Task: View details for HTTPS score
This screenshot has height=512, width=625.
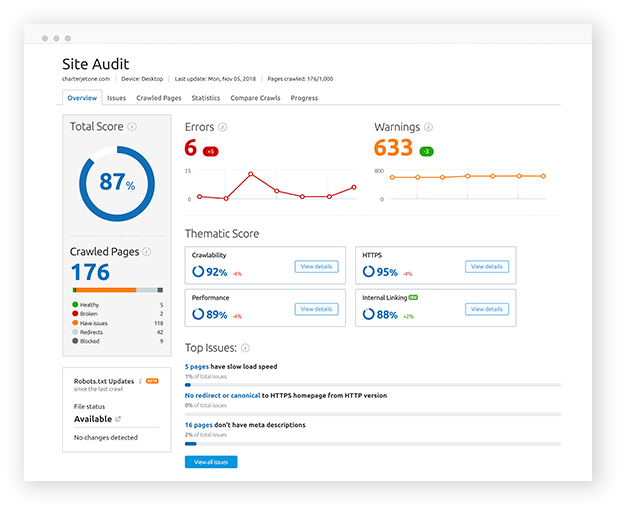Action: point(487,267)
